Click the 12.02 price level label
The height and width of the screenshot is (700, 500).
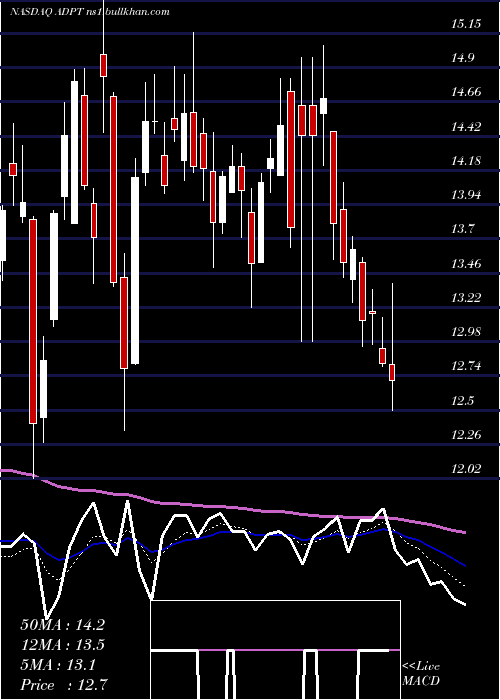[466, 469]
